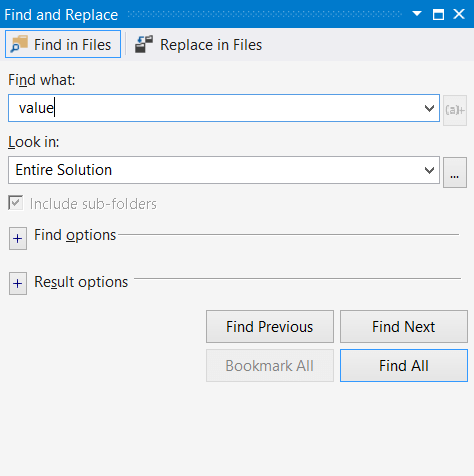Close the Find and Replace window
The image size is (474, 476).
click(x=459, y=14)
